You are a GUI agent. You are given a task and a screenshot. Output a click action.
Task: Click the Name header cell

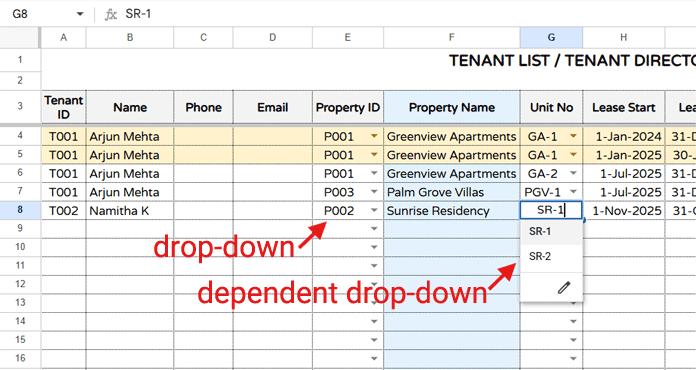pos(130,107)
